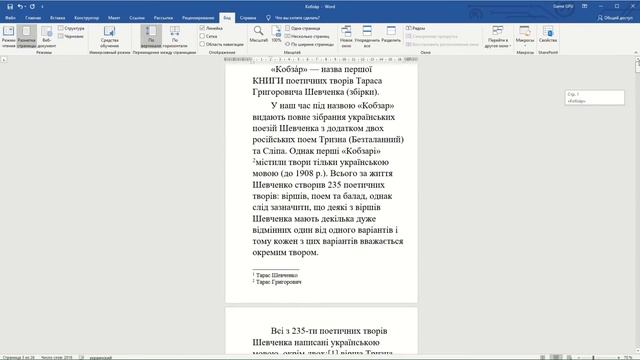The width and height of the screenshot is (640, 360).
Task: Click the Redo/Repeat icon
Action: [32, 7]
